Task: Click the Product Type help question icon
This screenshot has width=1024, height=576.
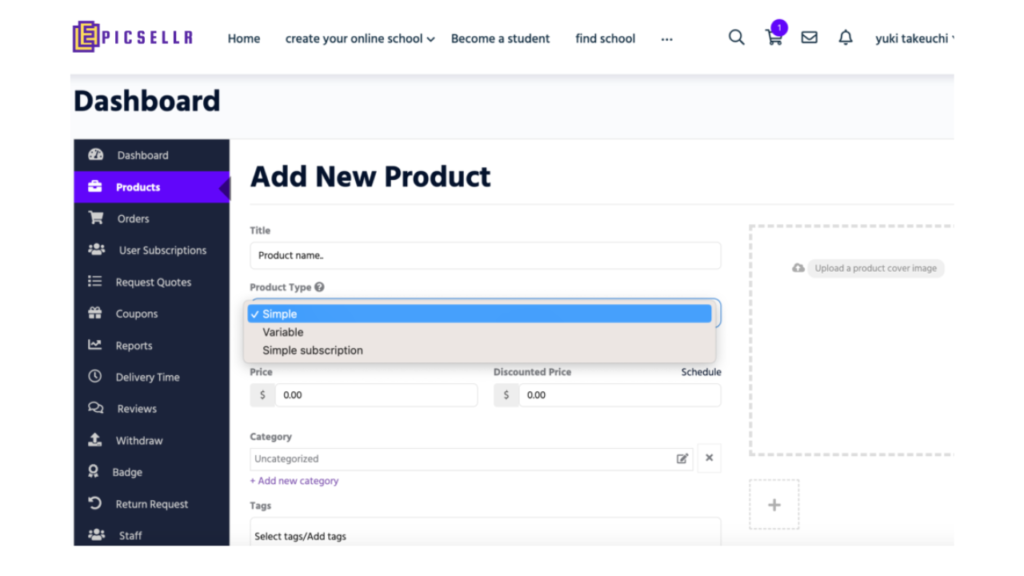Action: (x=319, y=287)
